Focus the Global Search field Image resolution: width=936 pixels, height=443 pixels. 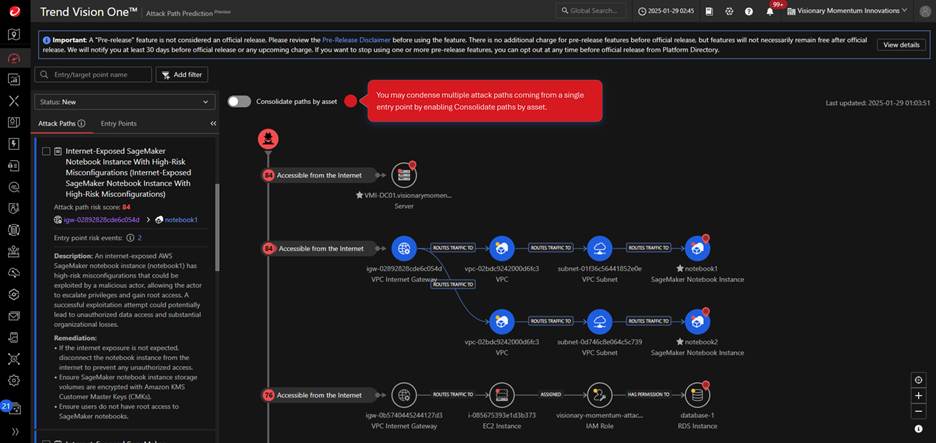(591, 11)
